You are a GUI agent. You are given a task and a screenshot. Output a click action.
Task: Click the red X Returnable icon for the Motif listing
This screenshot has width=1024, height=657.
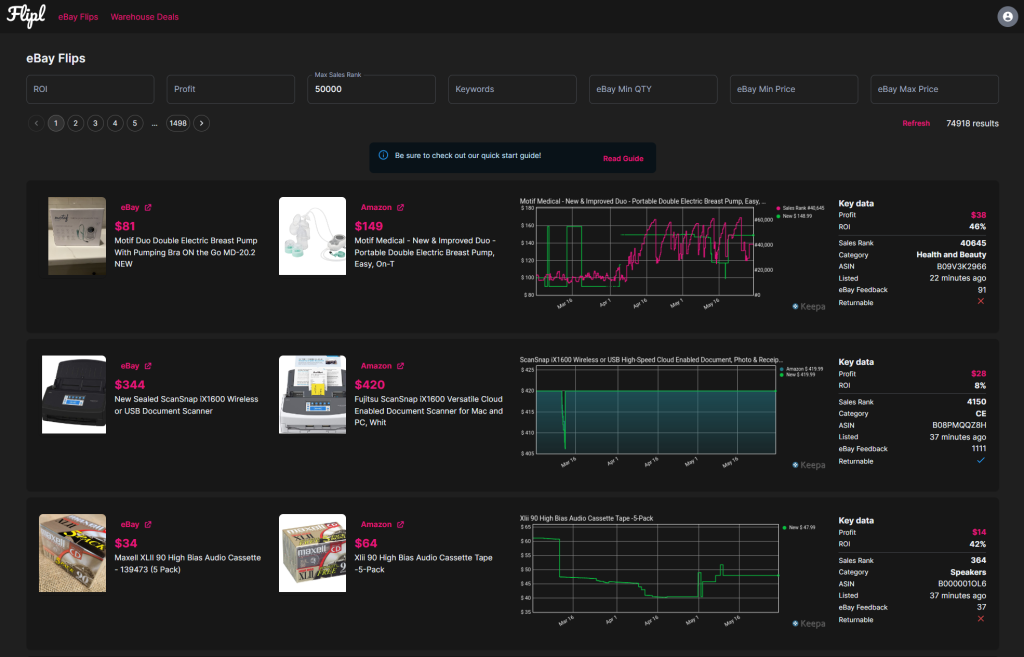click(981, 302)
